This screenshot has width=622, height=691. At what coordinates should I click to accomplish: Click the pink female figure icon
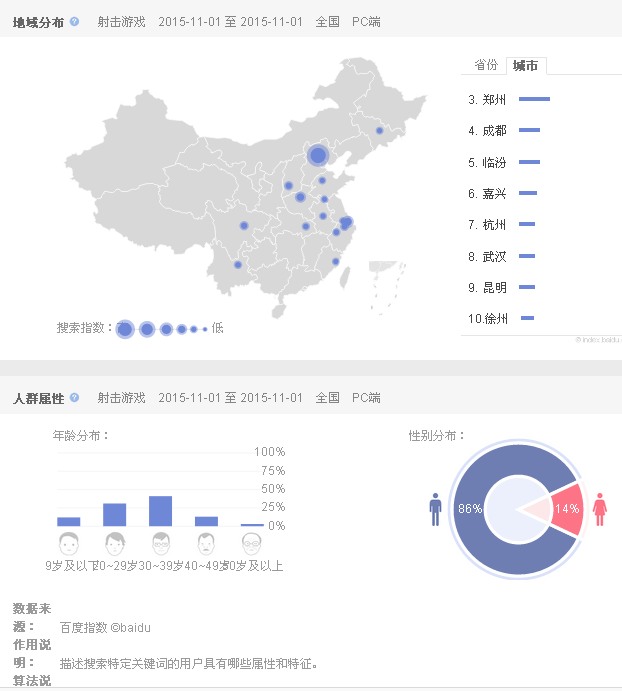pyautogui.click(x=600, y=508)
